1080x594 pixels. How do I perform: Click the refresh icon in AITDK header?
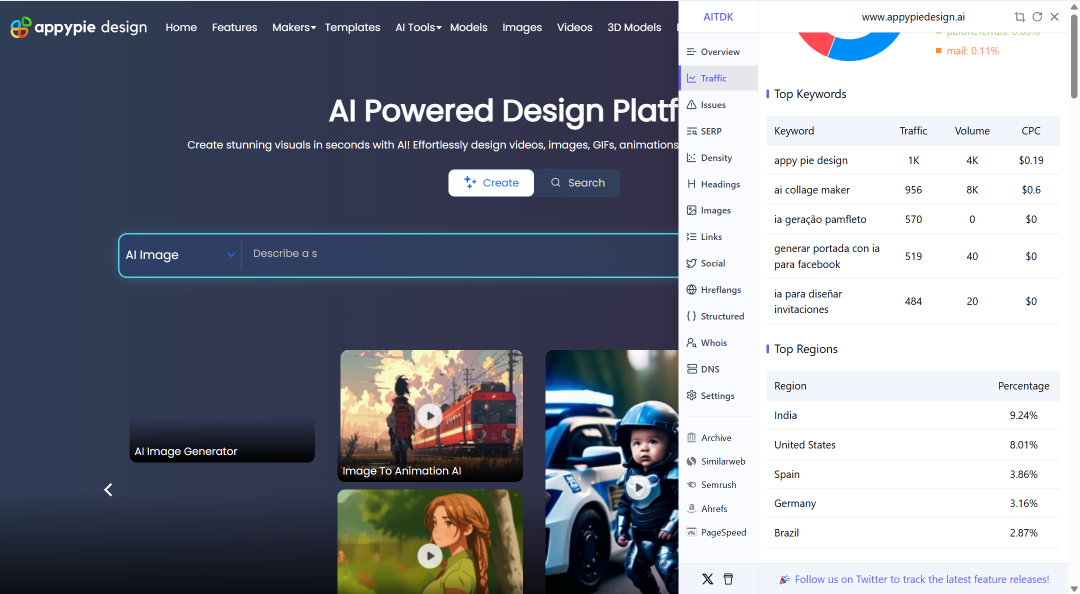[x=1037, y=17]
